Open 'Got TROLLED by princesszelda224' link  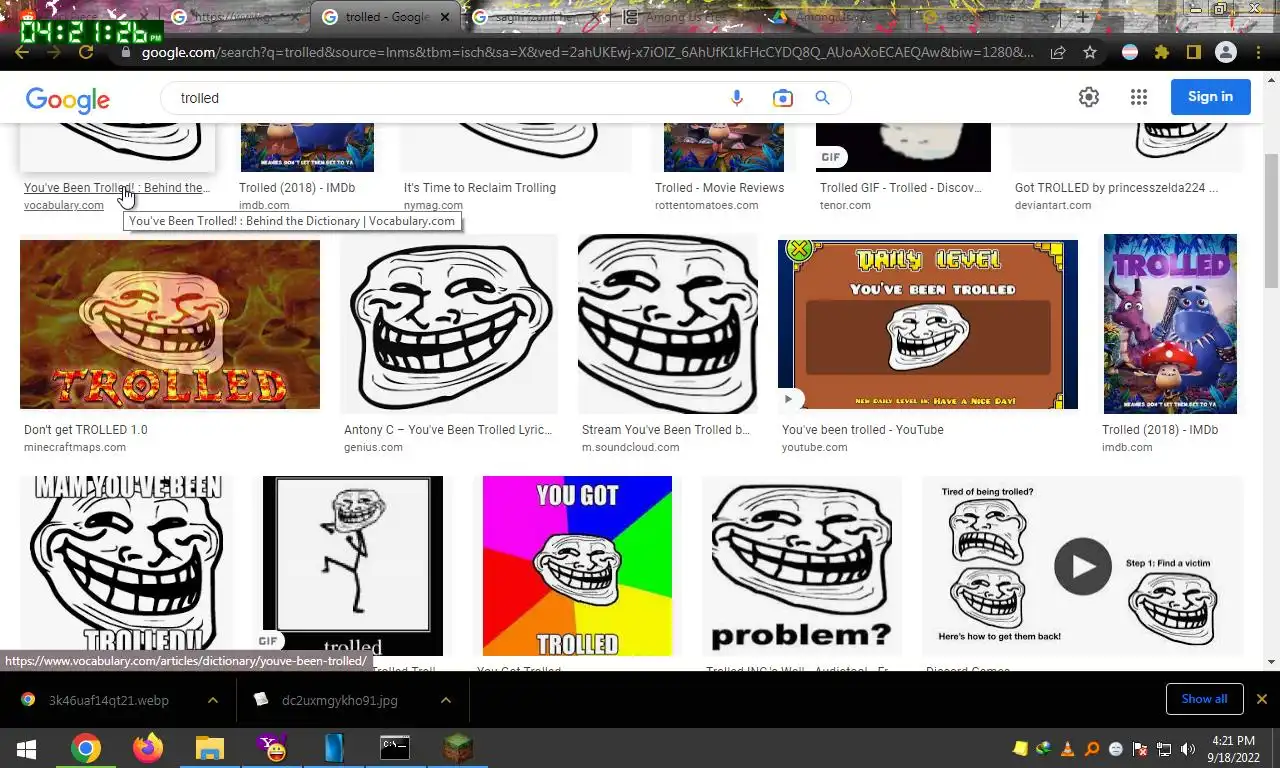pos(1116,187)
